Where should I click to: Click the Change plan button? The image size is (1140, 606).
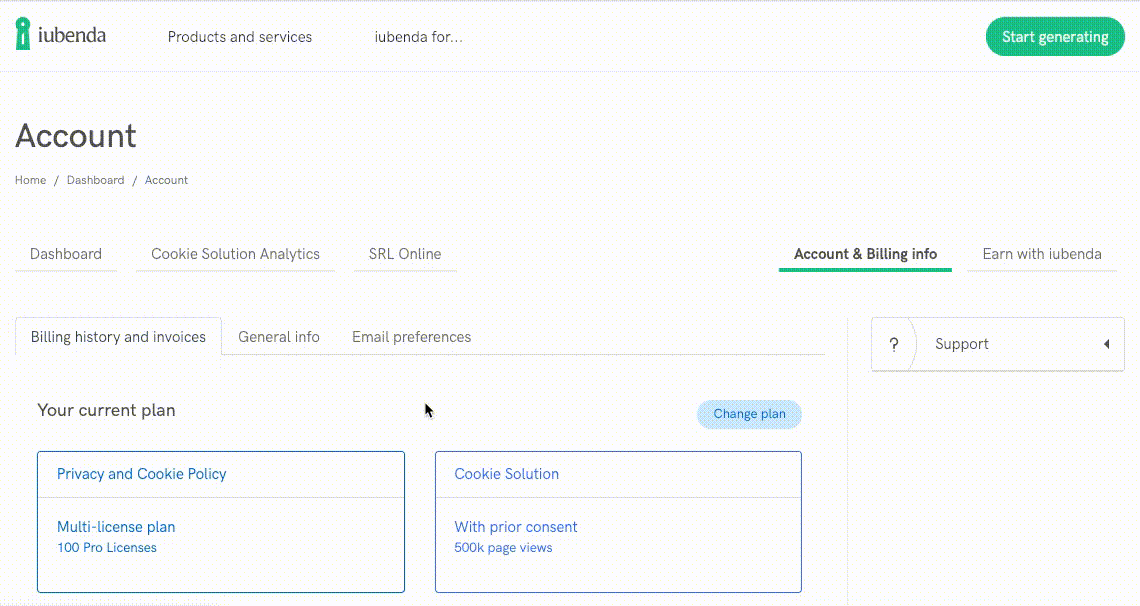(749, 413)
